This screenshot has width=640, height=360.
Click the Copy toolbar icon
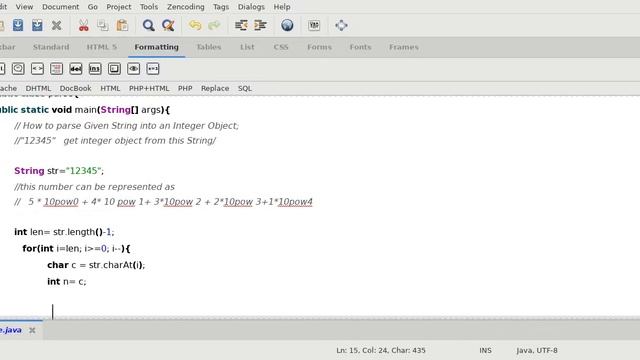point(102,25)
